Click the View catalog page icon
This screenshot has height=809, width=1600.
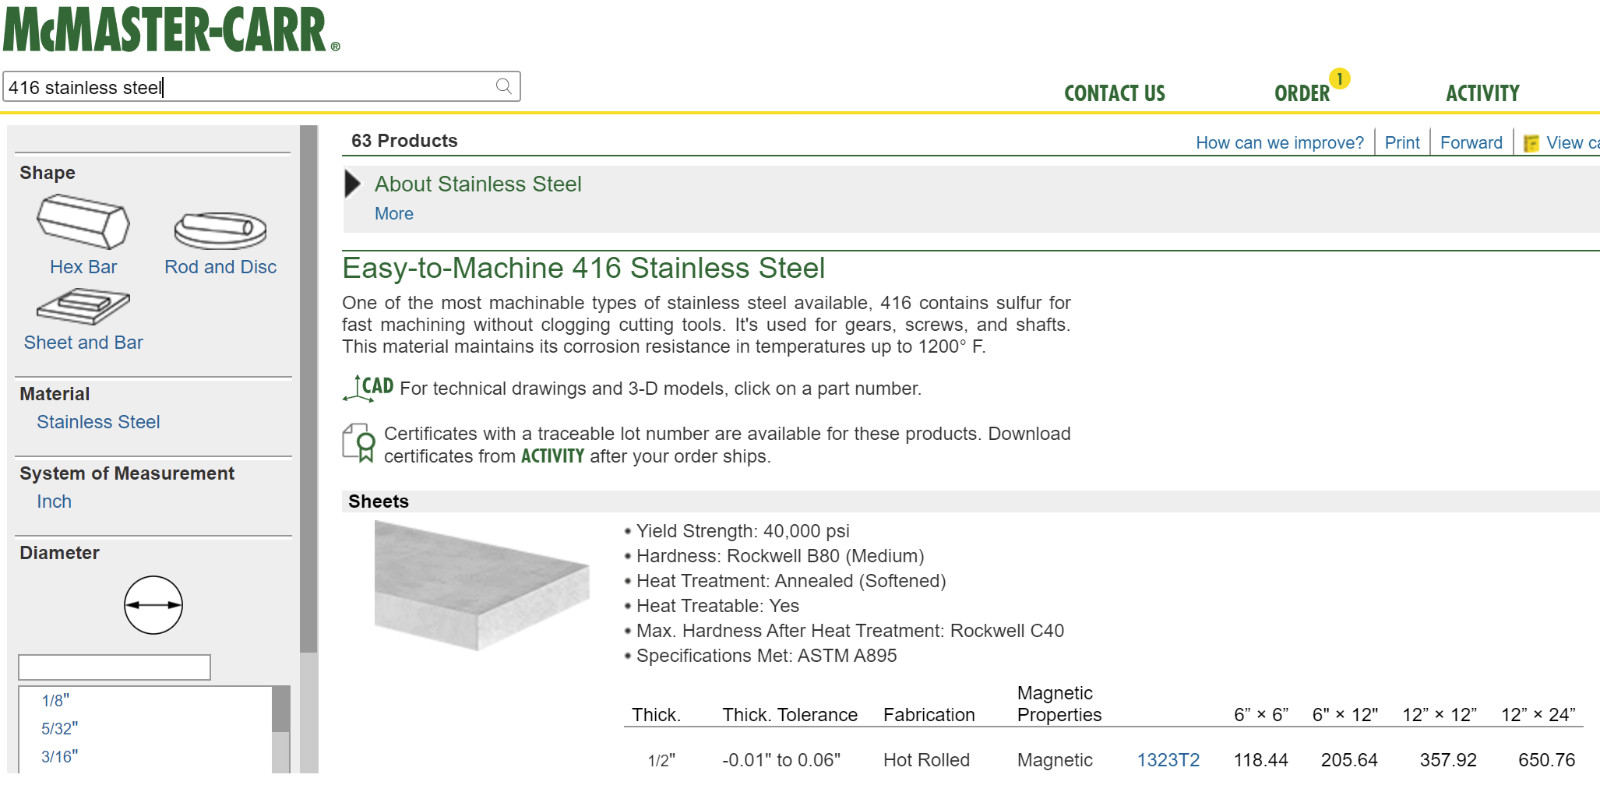click(x=1531, y=143)
